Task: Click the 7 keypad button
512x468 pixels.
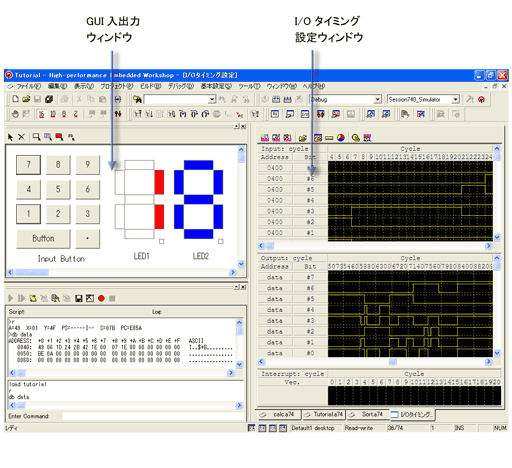Action: pyautogui.click(x=28, y=165)
